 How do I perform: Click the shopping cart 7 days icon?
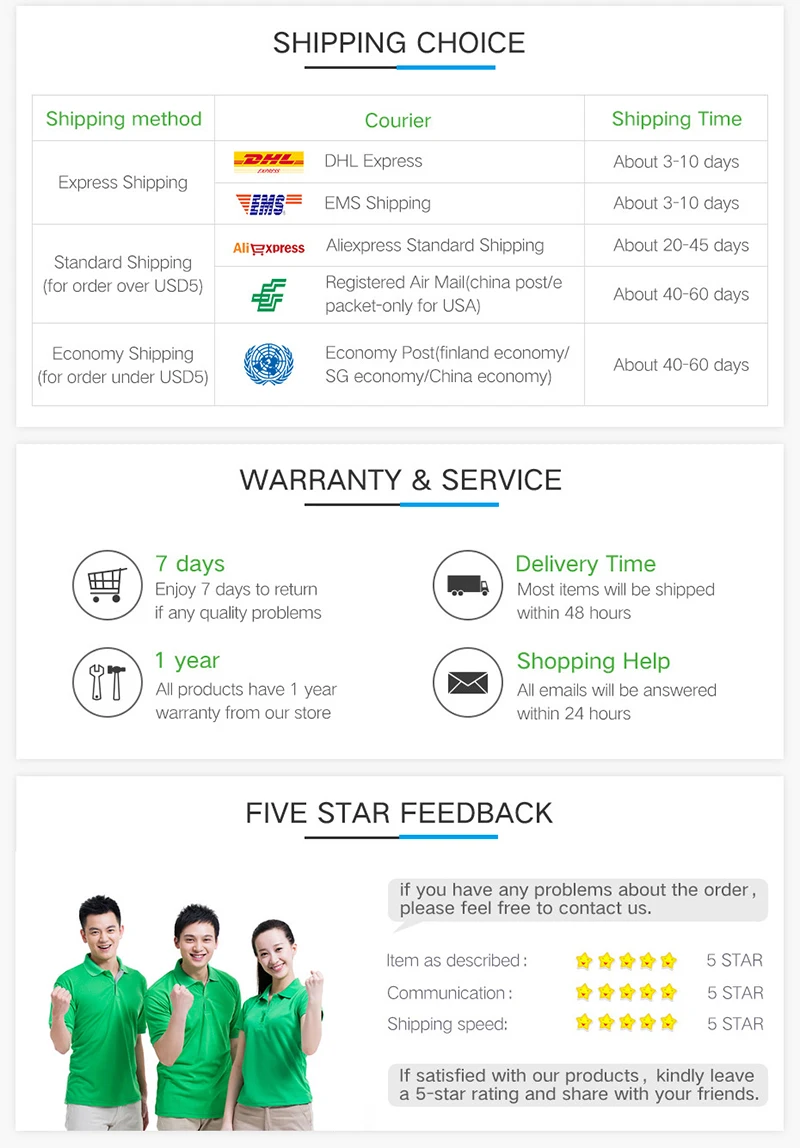tap(108, 585)
